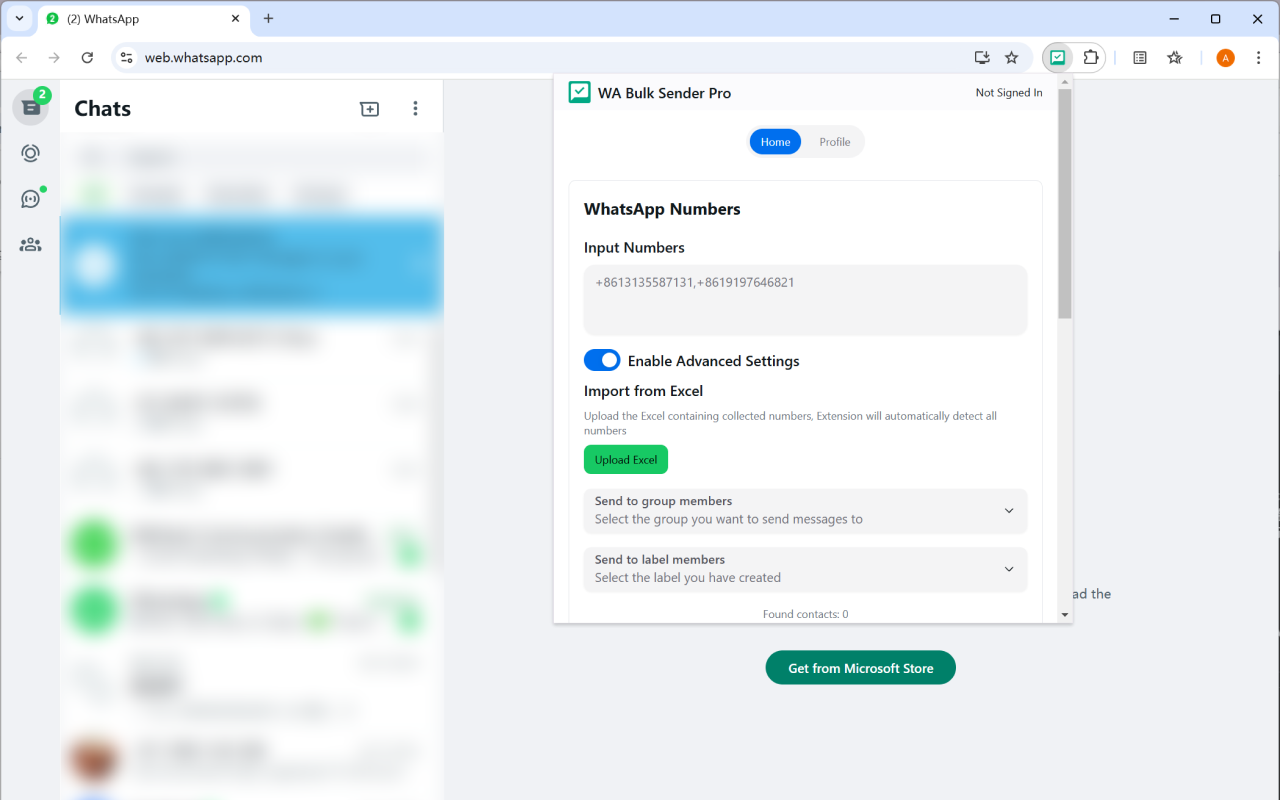Open the WhatsApp Channels icon
This screenshot has height=800, width=1280.
tap(31, 199)
